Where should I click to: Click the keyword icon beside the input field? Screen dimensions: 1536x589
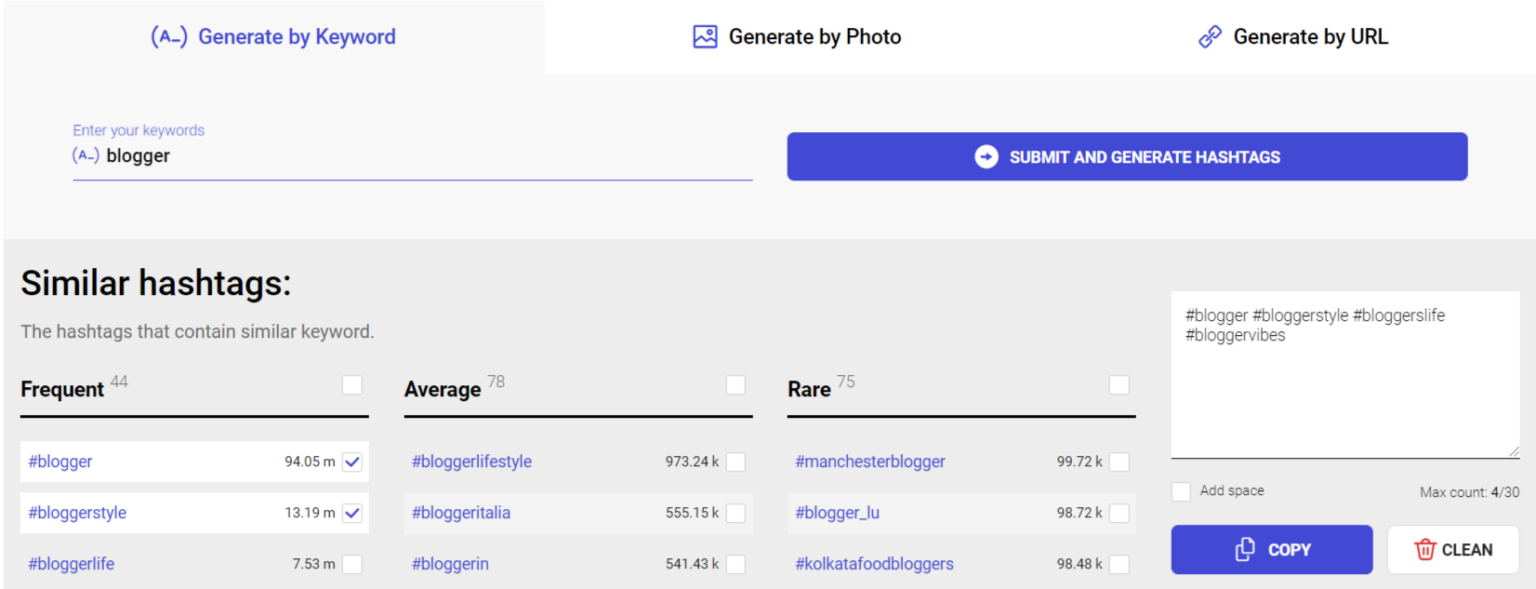click(x=88, y=156)
